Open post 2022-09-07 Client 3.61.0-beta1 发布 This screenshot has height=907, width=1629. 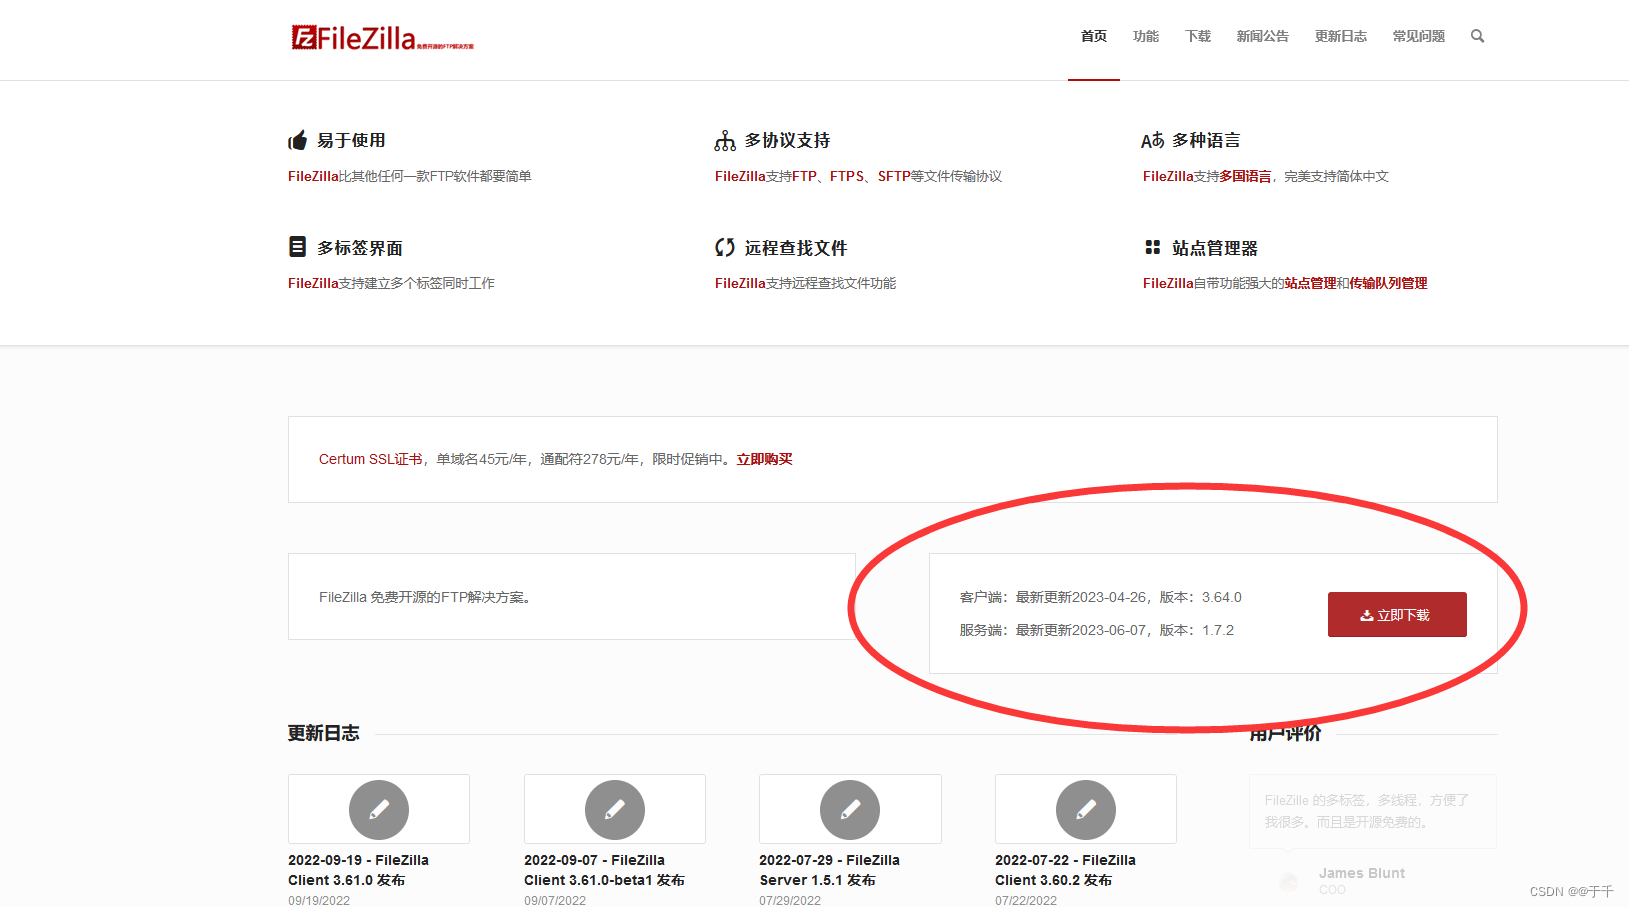[604, 870]
